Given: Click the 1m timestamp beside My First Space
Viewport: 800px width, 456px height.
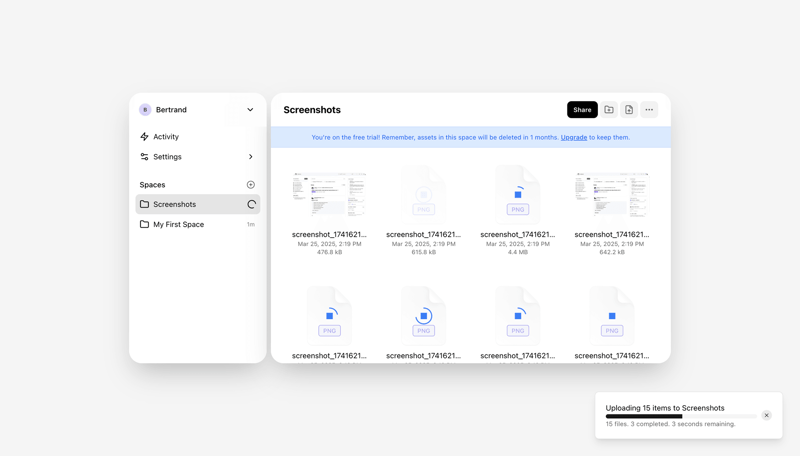Looking at the screenshot, I should coord(251,224).
